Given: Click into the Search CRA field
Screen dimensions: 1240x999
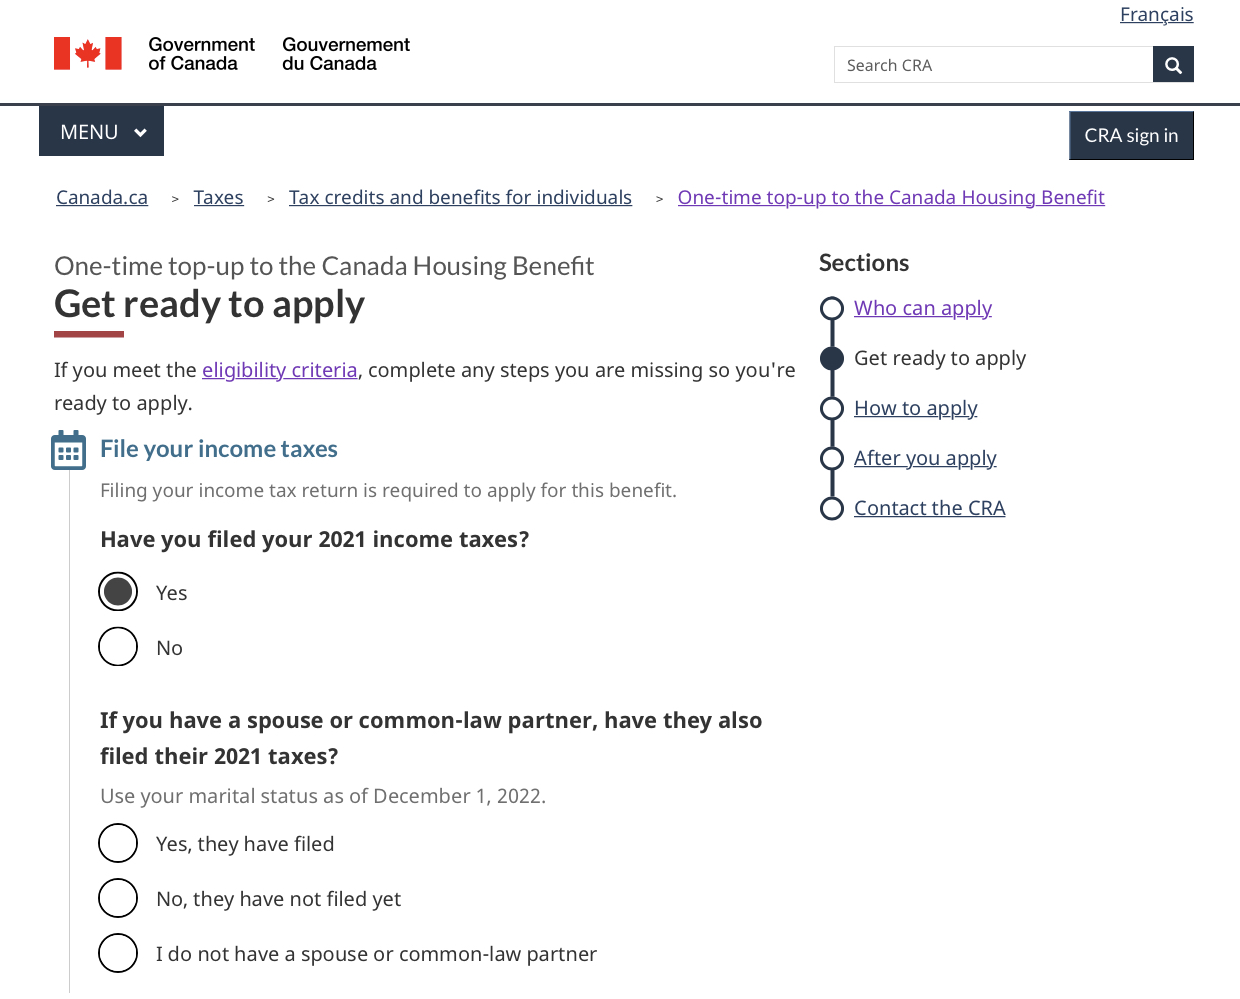Looking at the screenshot, I should [x=993, y=65].
